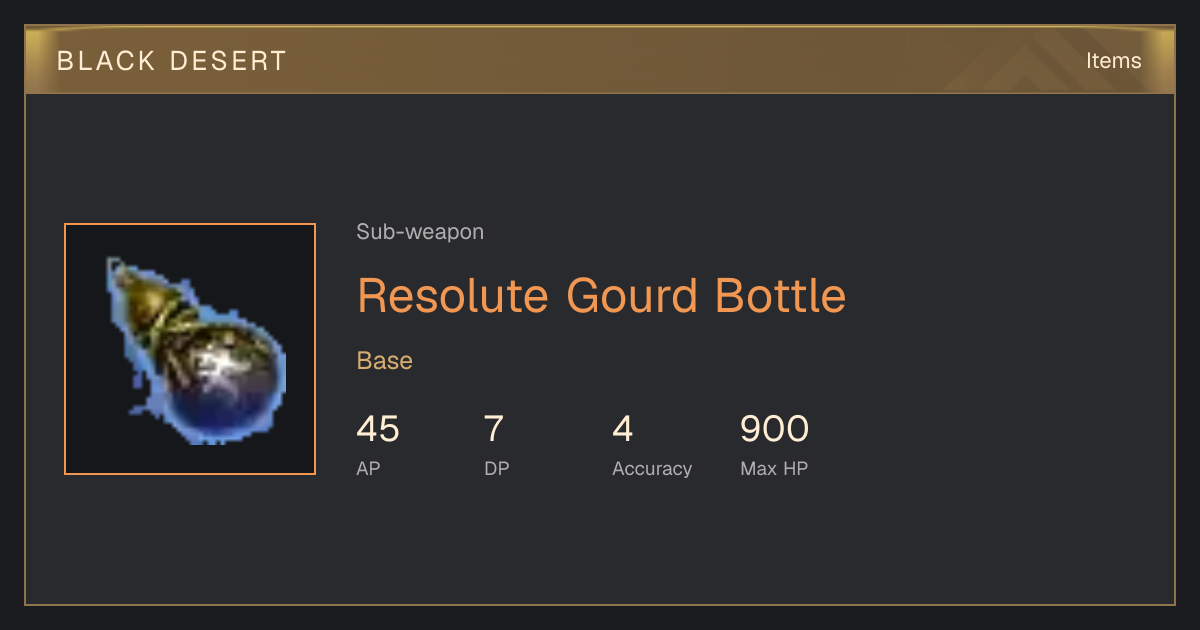Select the 4 Accuracy value

click(623, 429)
